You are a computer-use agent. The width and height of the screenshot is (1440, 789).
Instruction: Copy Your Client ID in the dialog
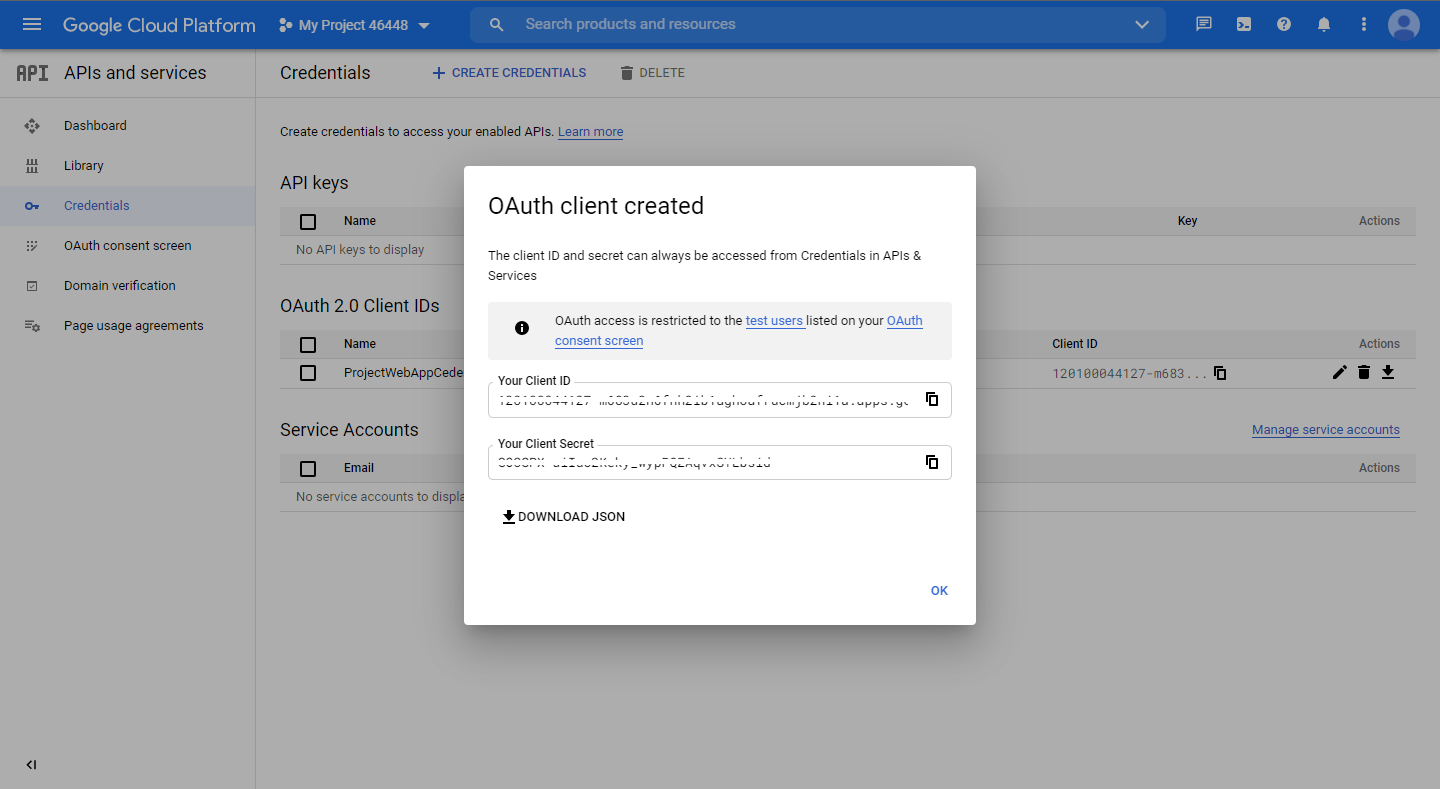pos(932,399)
